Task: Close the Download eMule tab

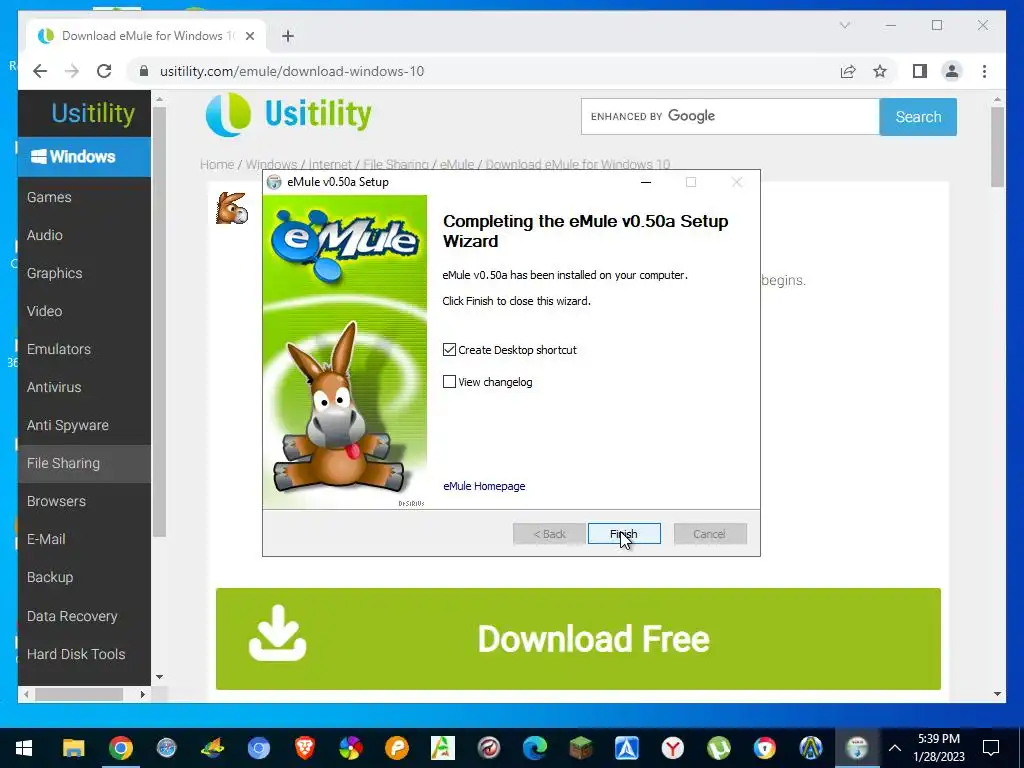Action: coord(249,36)
